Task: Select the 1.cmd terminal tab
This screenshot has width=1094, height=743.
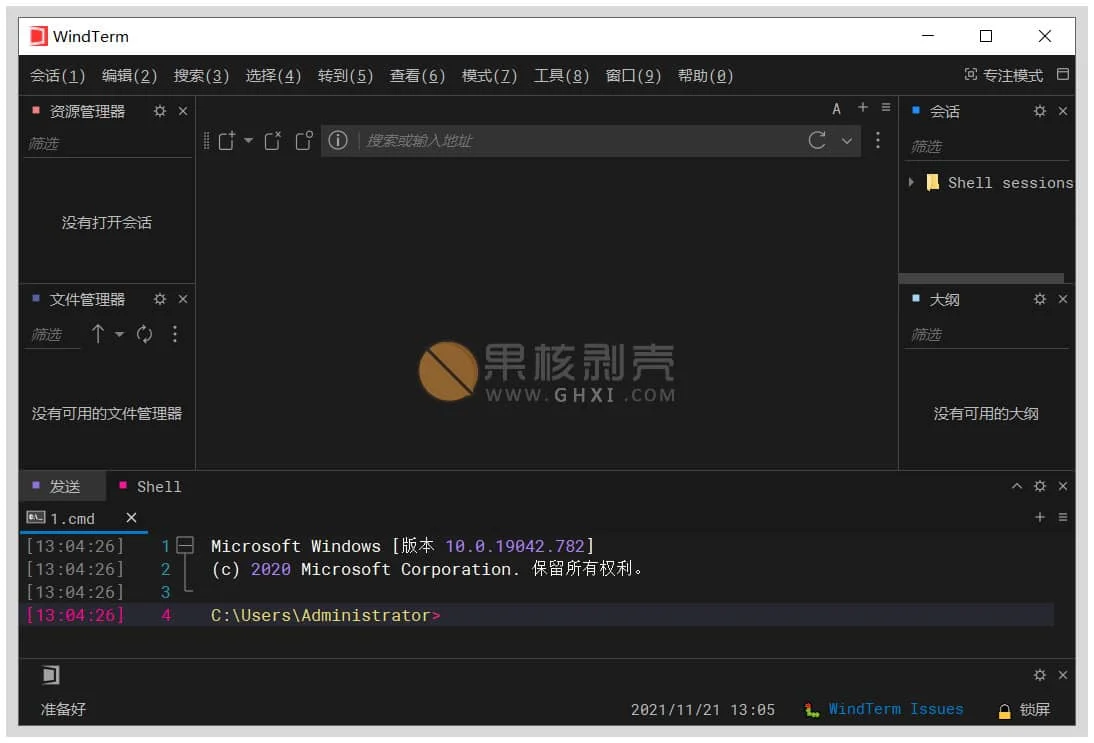Action: (x=72, y=518)
